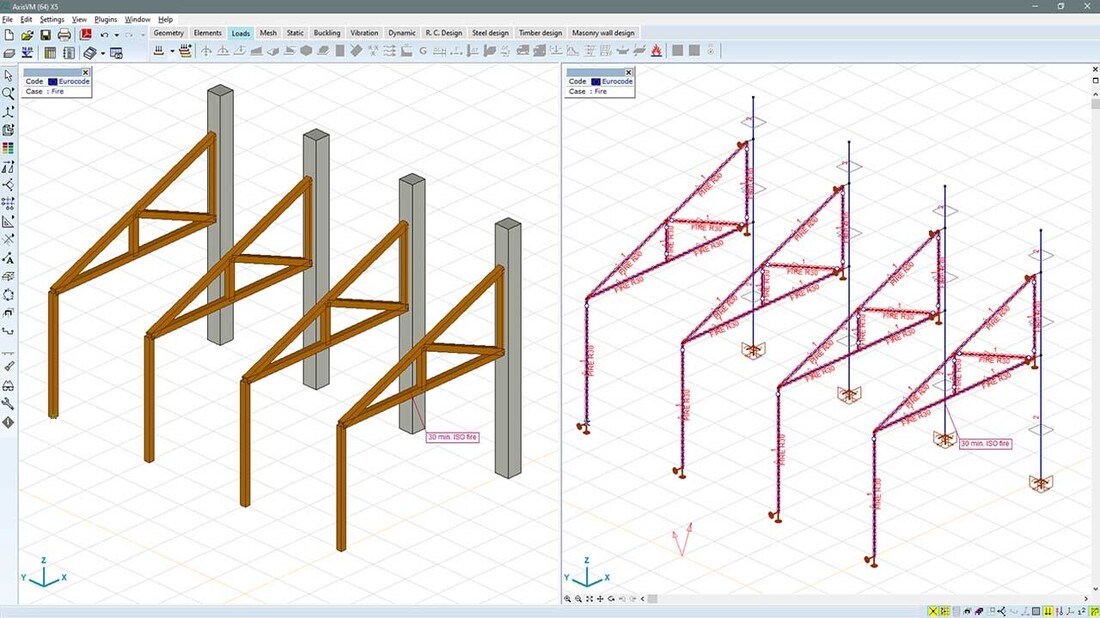Click the Save file icon
This screenshot has width=1100, height=618.
[45, 35]
